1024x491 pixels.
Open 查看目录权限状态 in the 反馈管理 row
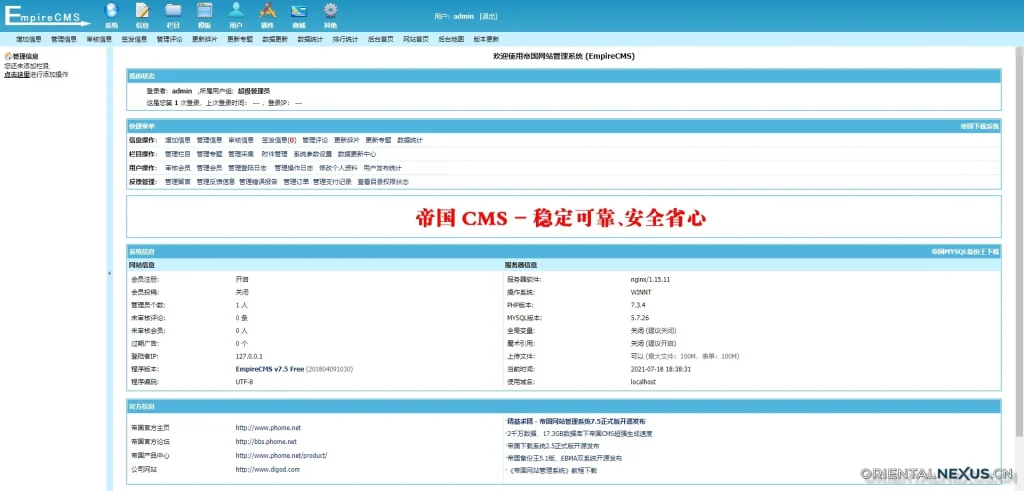point(383,182)
